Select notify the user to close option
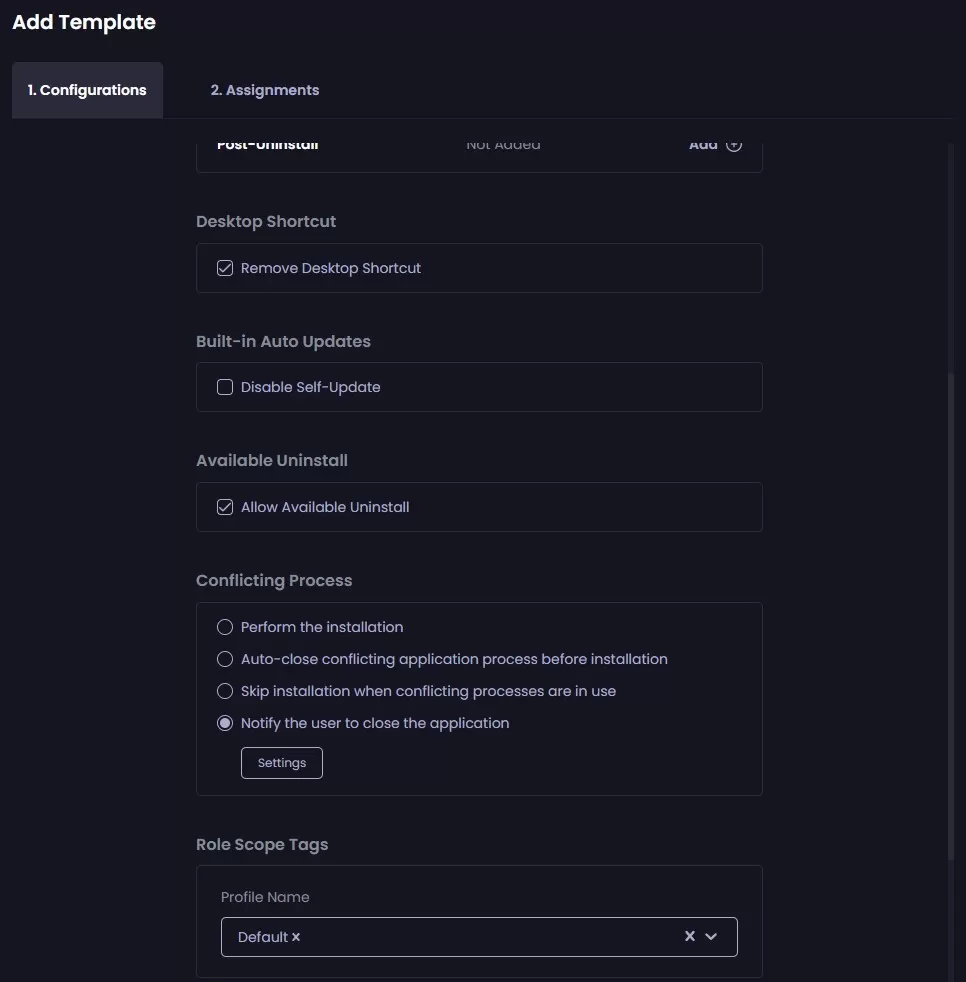 pyautogui.click(x=225, y=722)
